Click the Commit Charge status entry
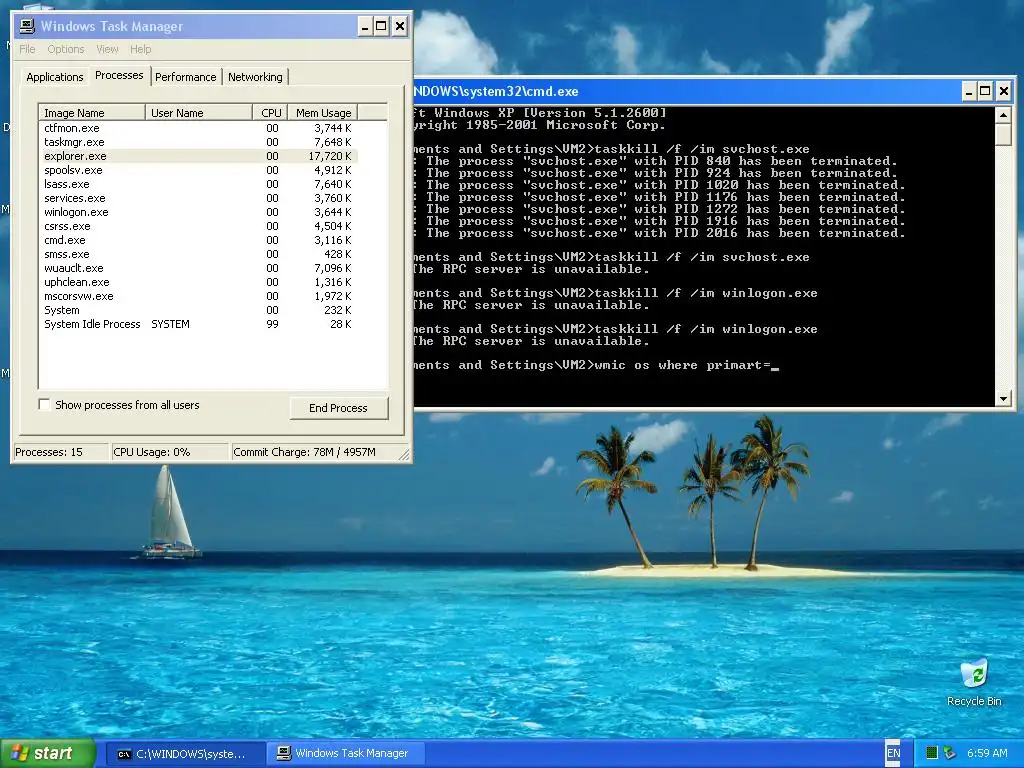Viewport: 1024px width, 768px height. (315, 452)
